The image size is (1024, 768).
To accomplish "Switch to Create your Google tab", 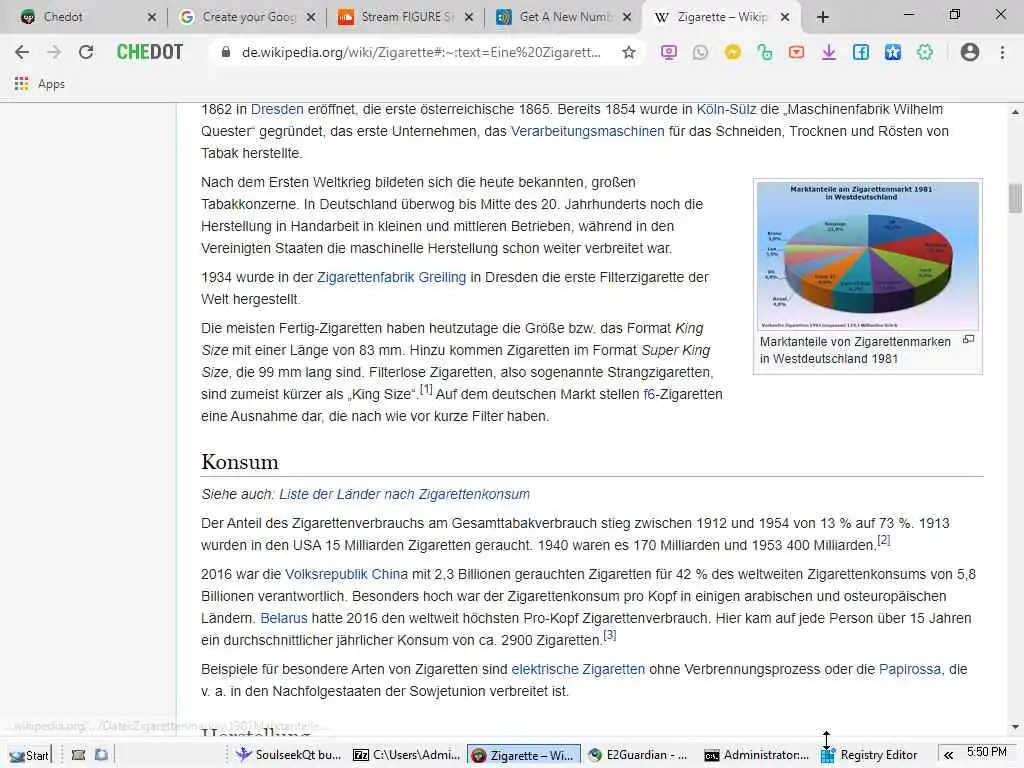I will point(249,17).
